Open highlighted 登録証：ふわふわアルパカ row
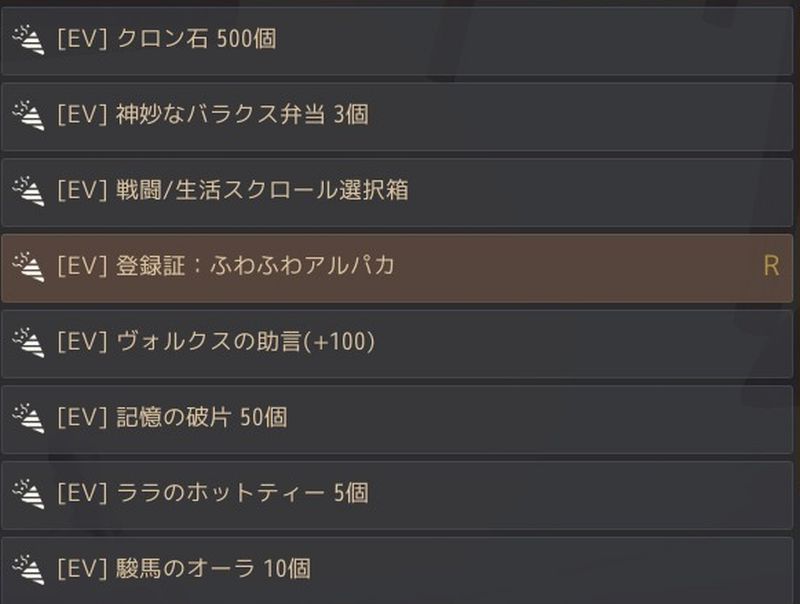The image size is (800, 604). tap(400, 267)
